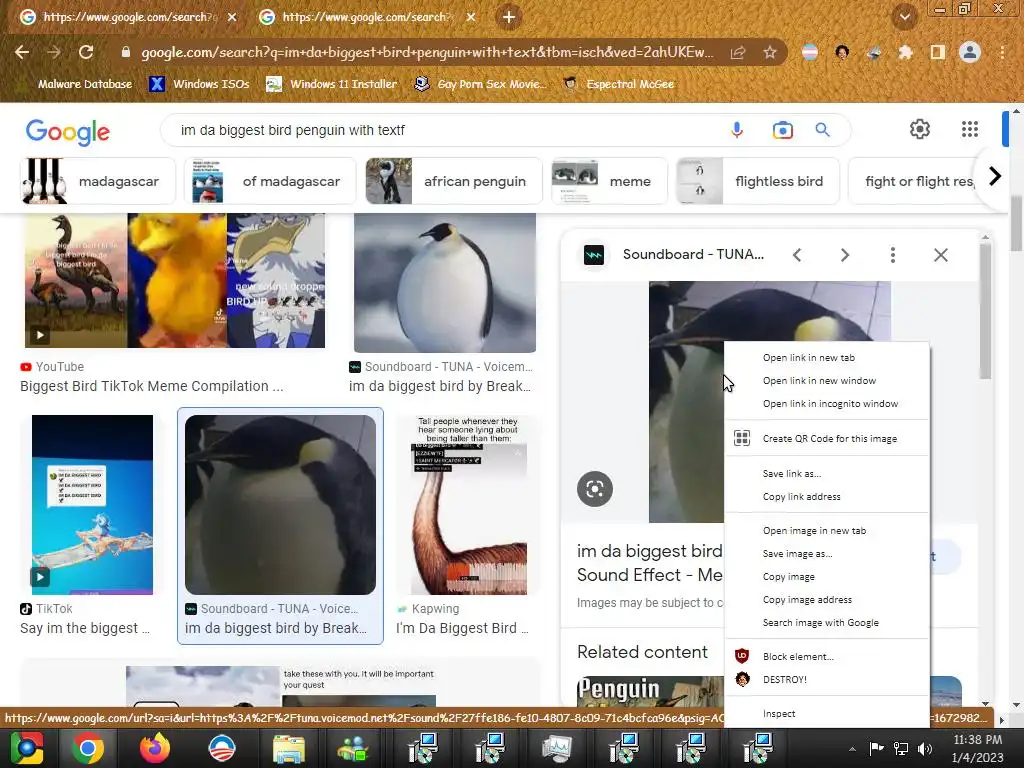Show previous image in preview panel
The width and height of the screenshot is (1024, 768).
797,255
